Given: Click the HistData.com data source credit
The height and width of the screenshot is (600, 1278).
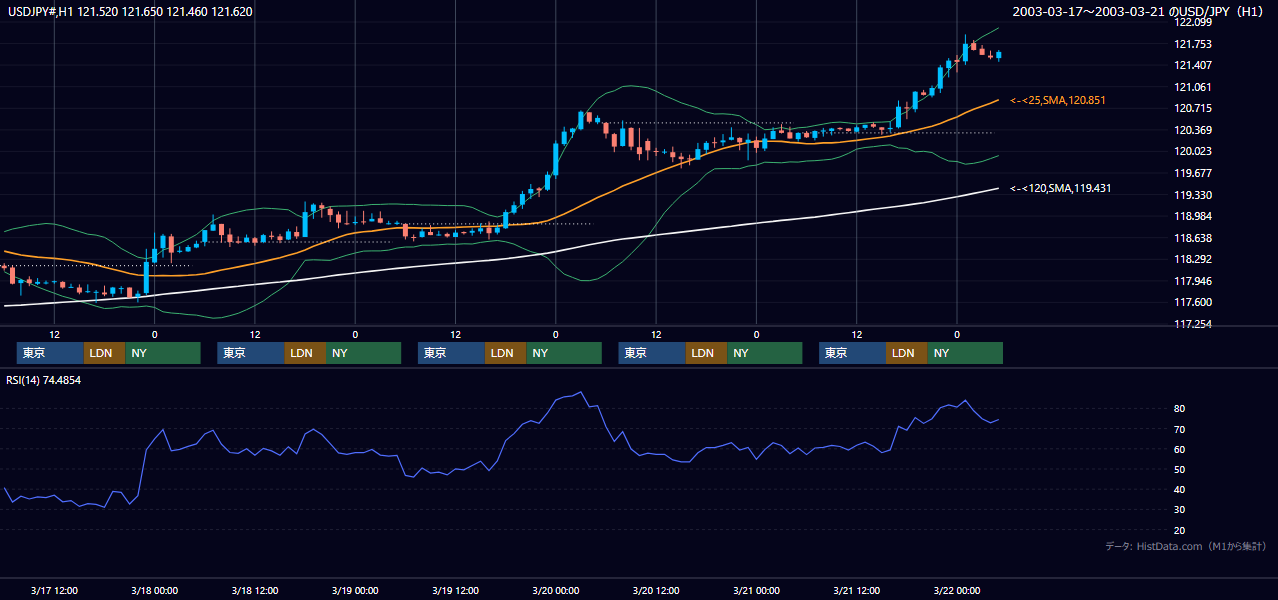Looking at the screenshot, I should [x=1186, y=546].
